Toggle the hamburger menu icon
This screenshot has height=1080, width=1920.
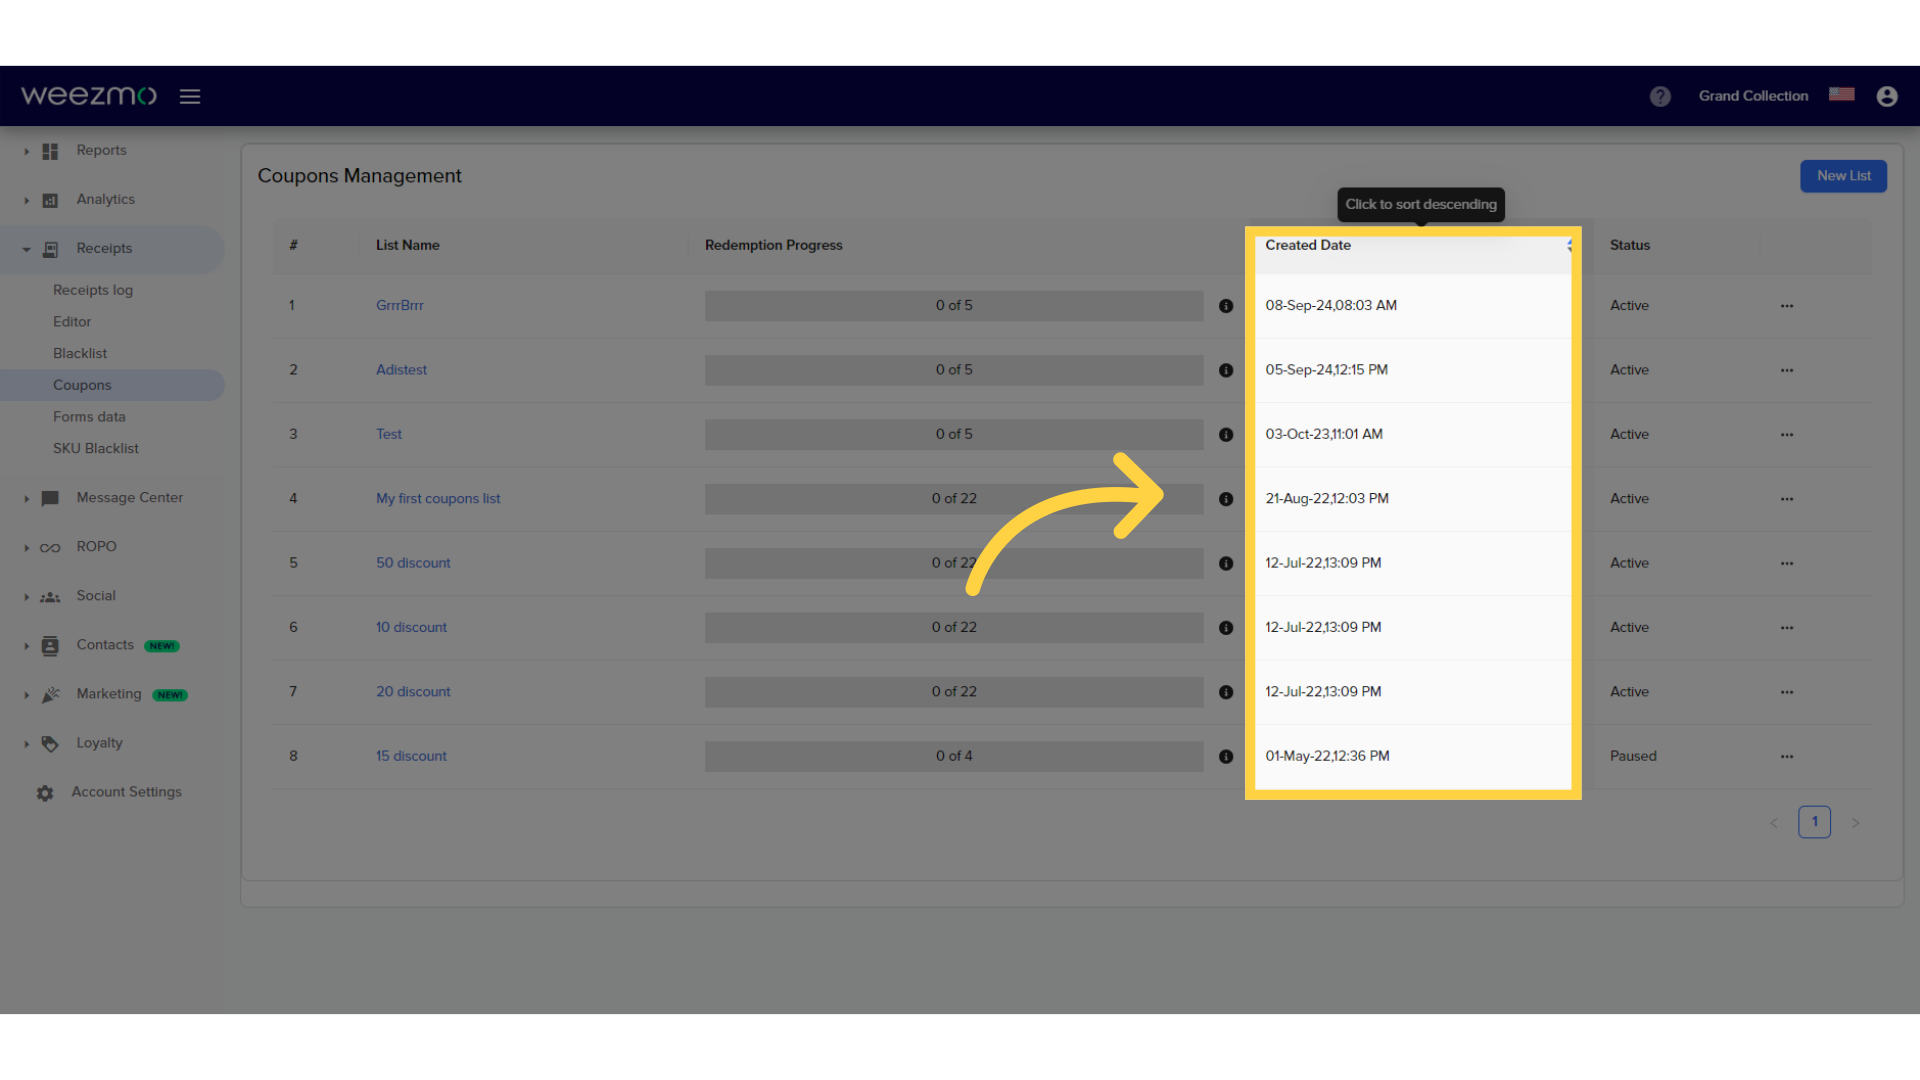click(189, 95)
